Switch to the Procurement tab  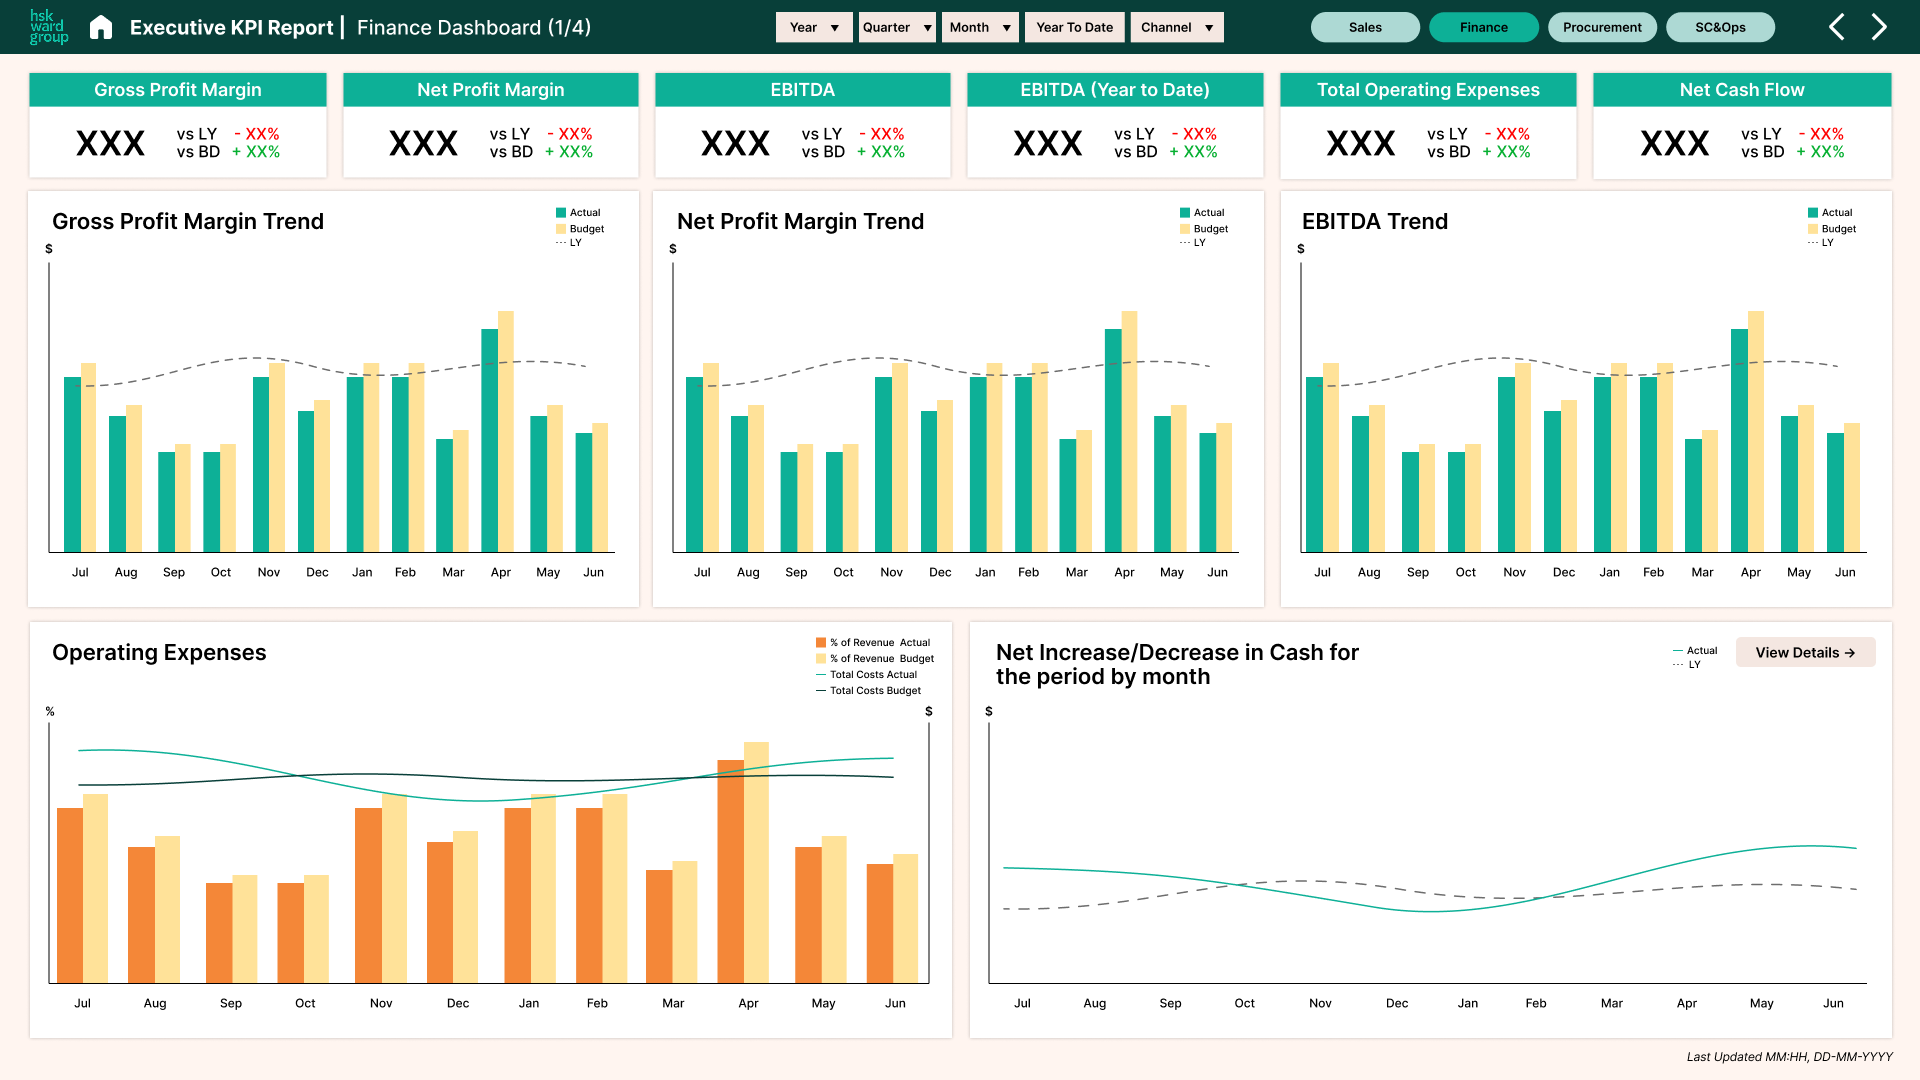1602,27
